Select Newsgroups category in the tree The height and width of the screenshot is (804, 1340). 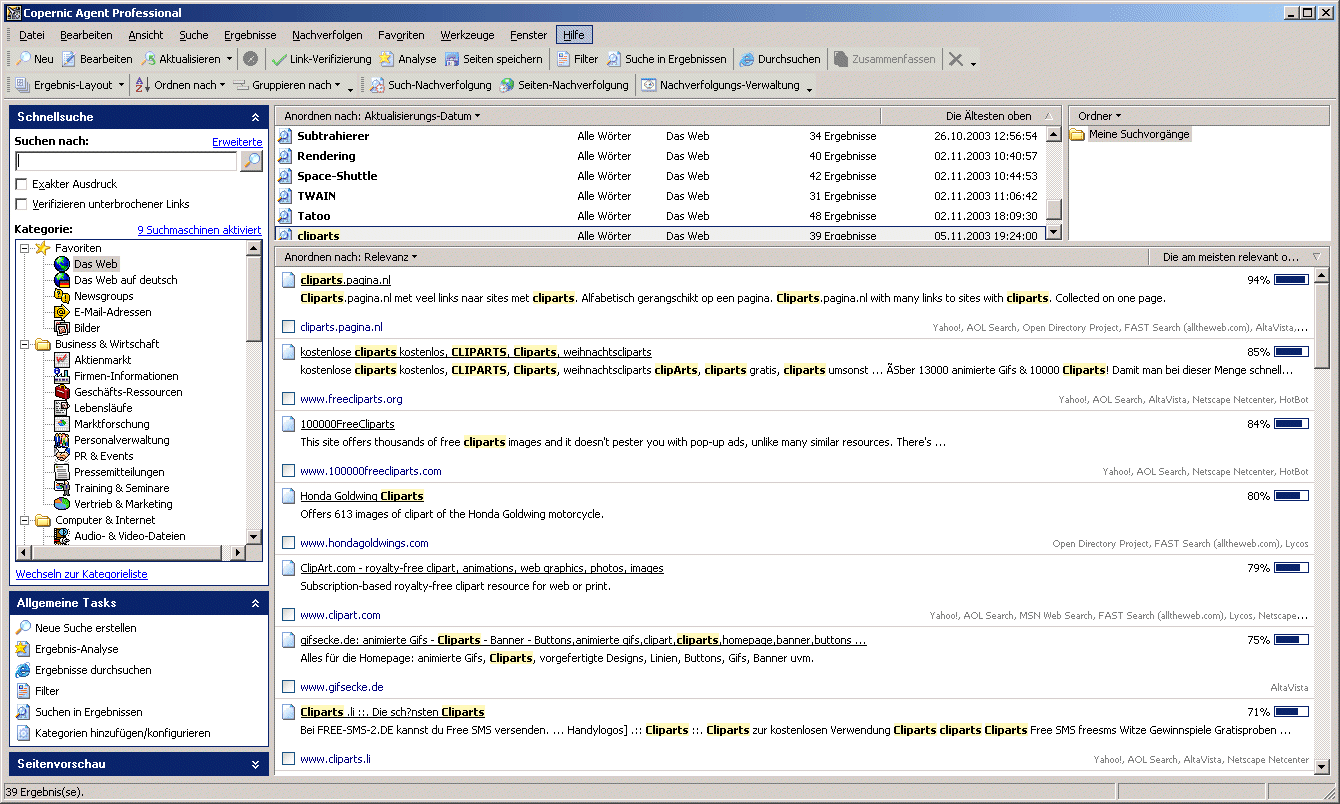pyautogui.click(x=103, y=296)
